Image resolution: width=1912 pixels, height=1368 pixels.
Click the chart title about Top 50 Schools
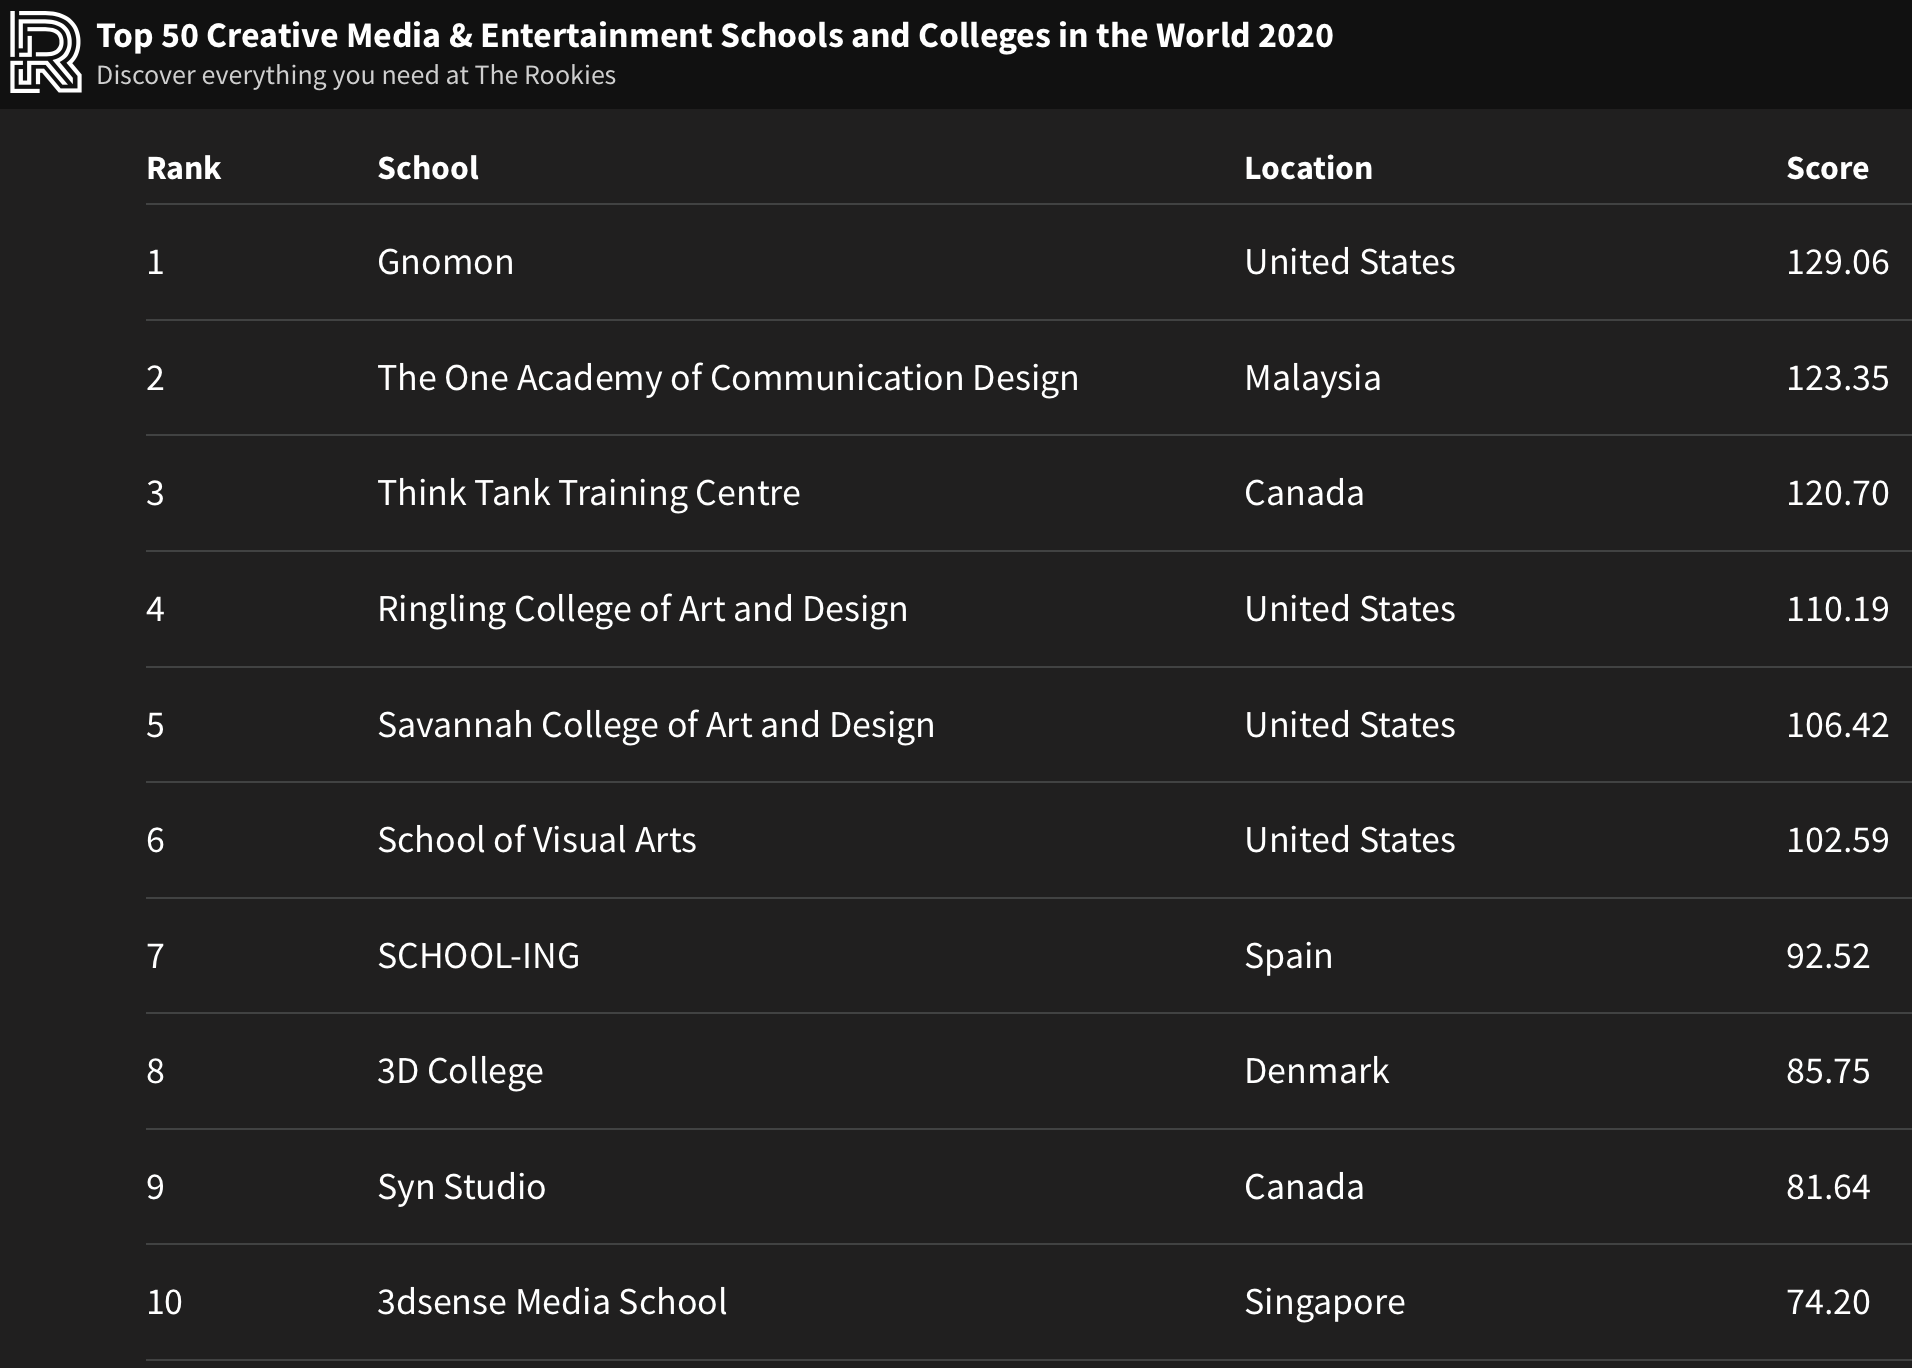pyautogui.click(x=714, y=36)
